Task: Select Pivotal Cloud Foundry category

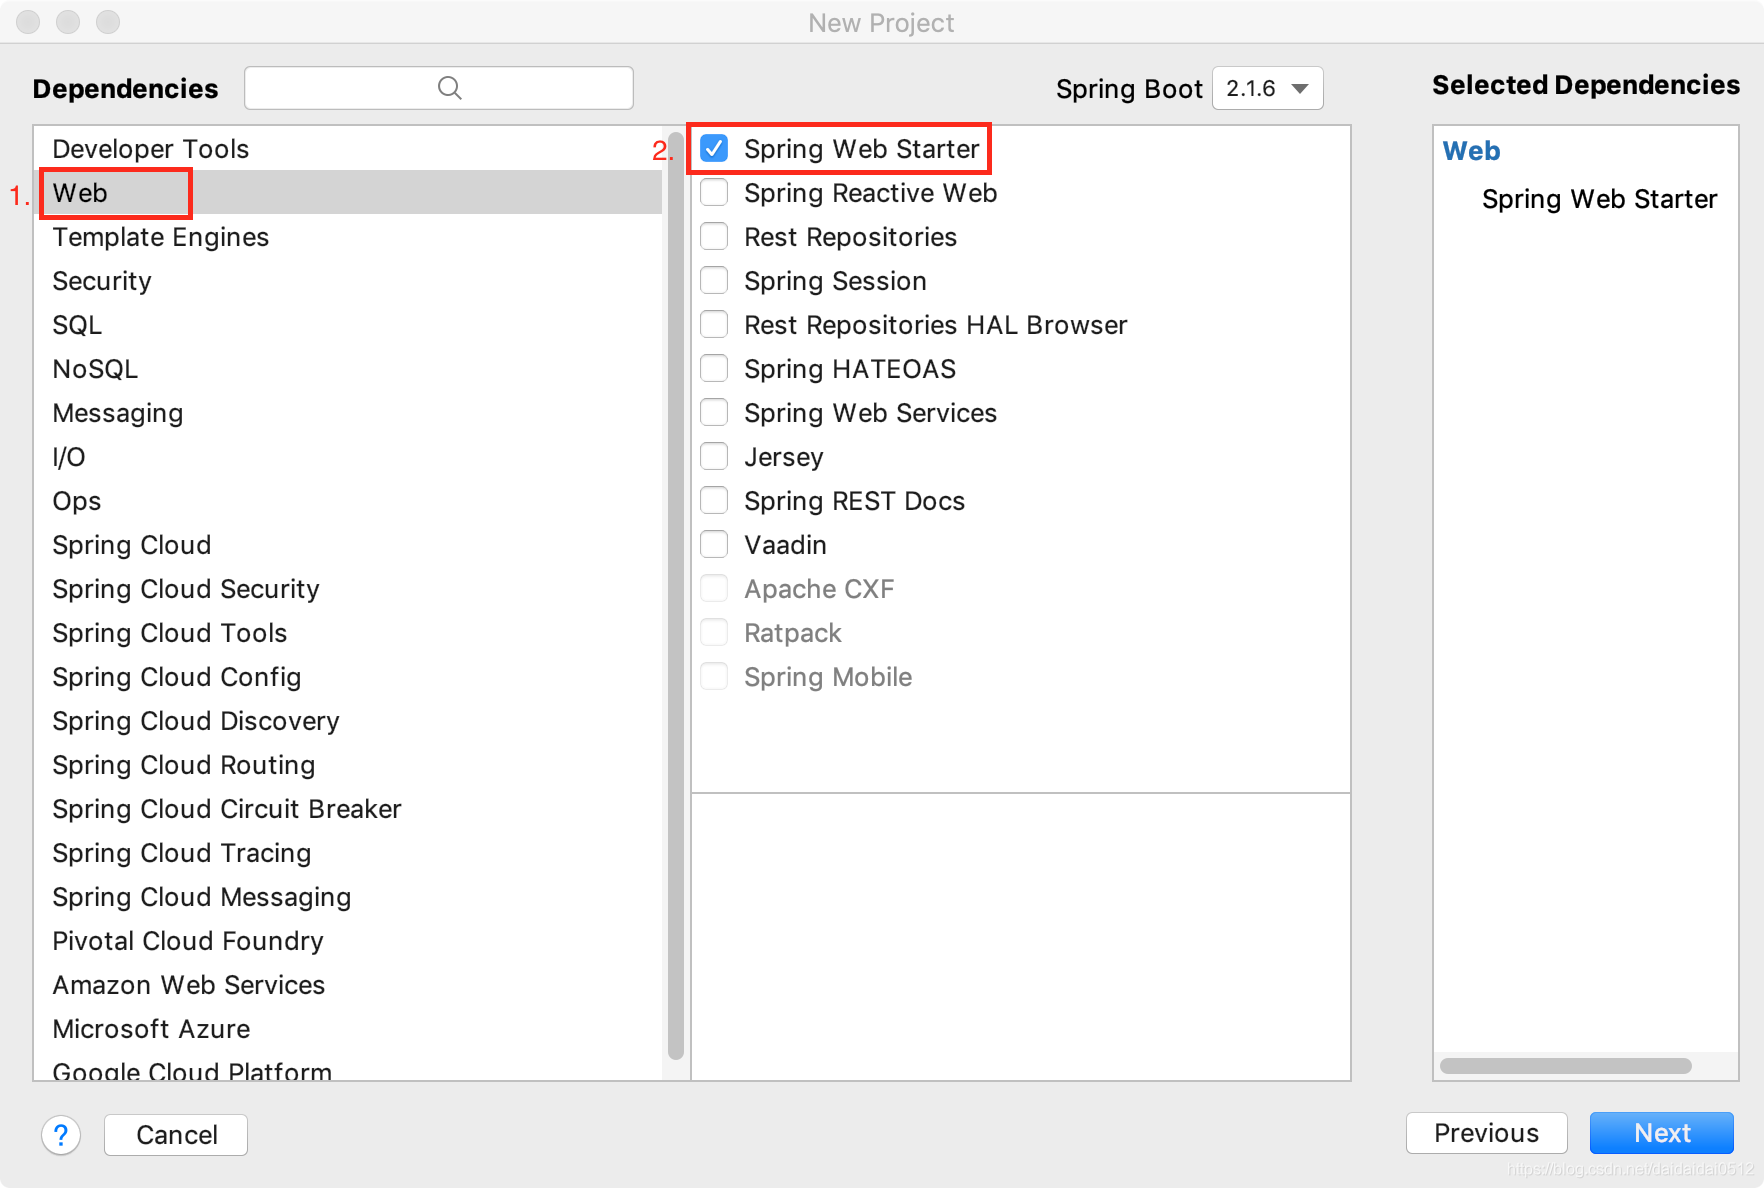Action: pyautogui.click(x=348, y=941)
